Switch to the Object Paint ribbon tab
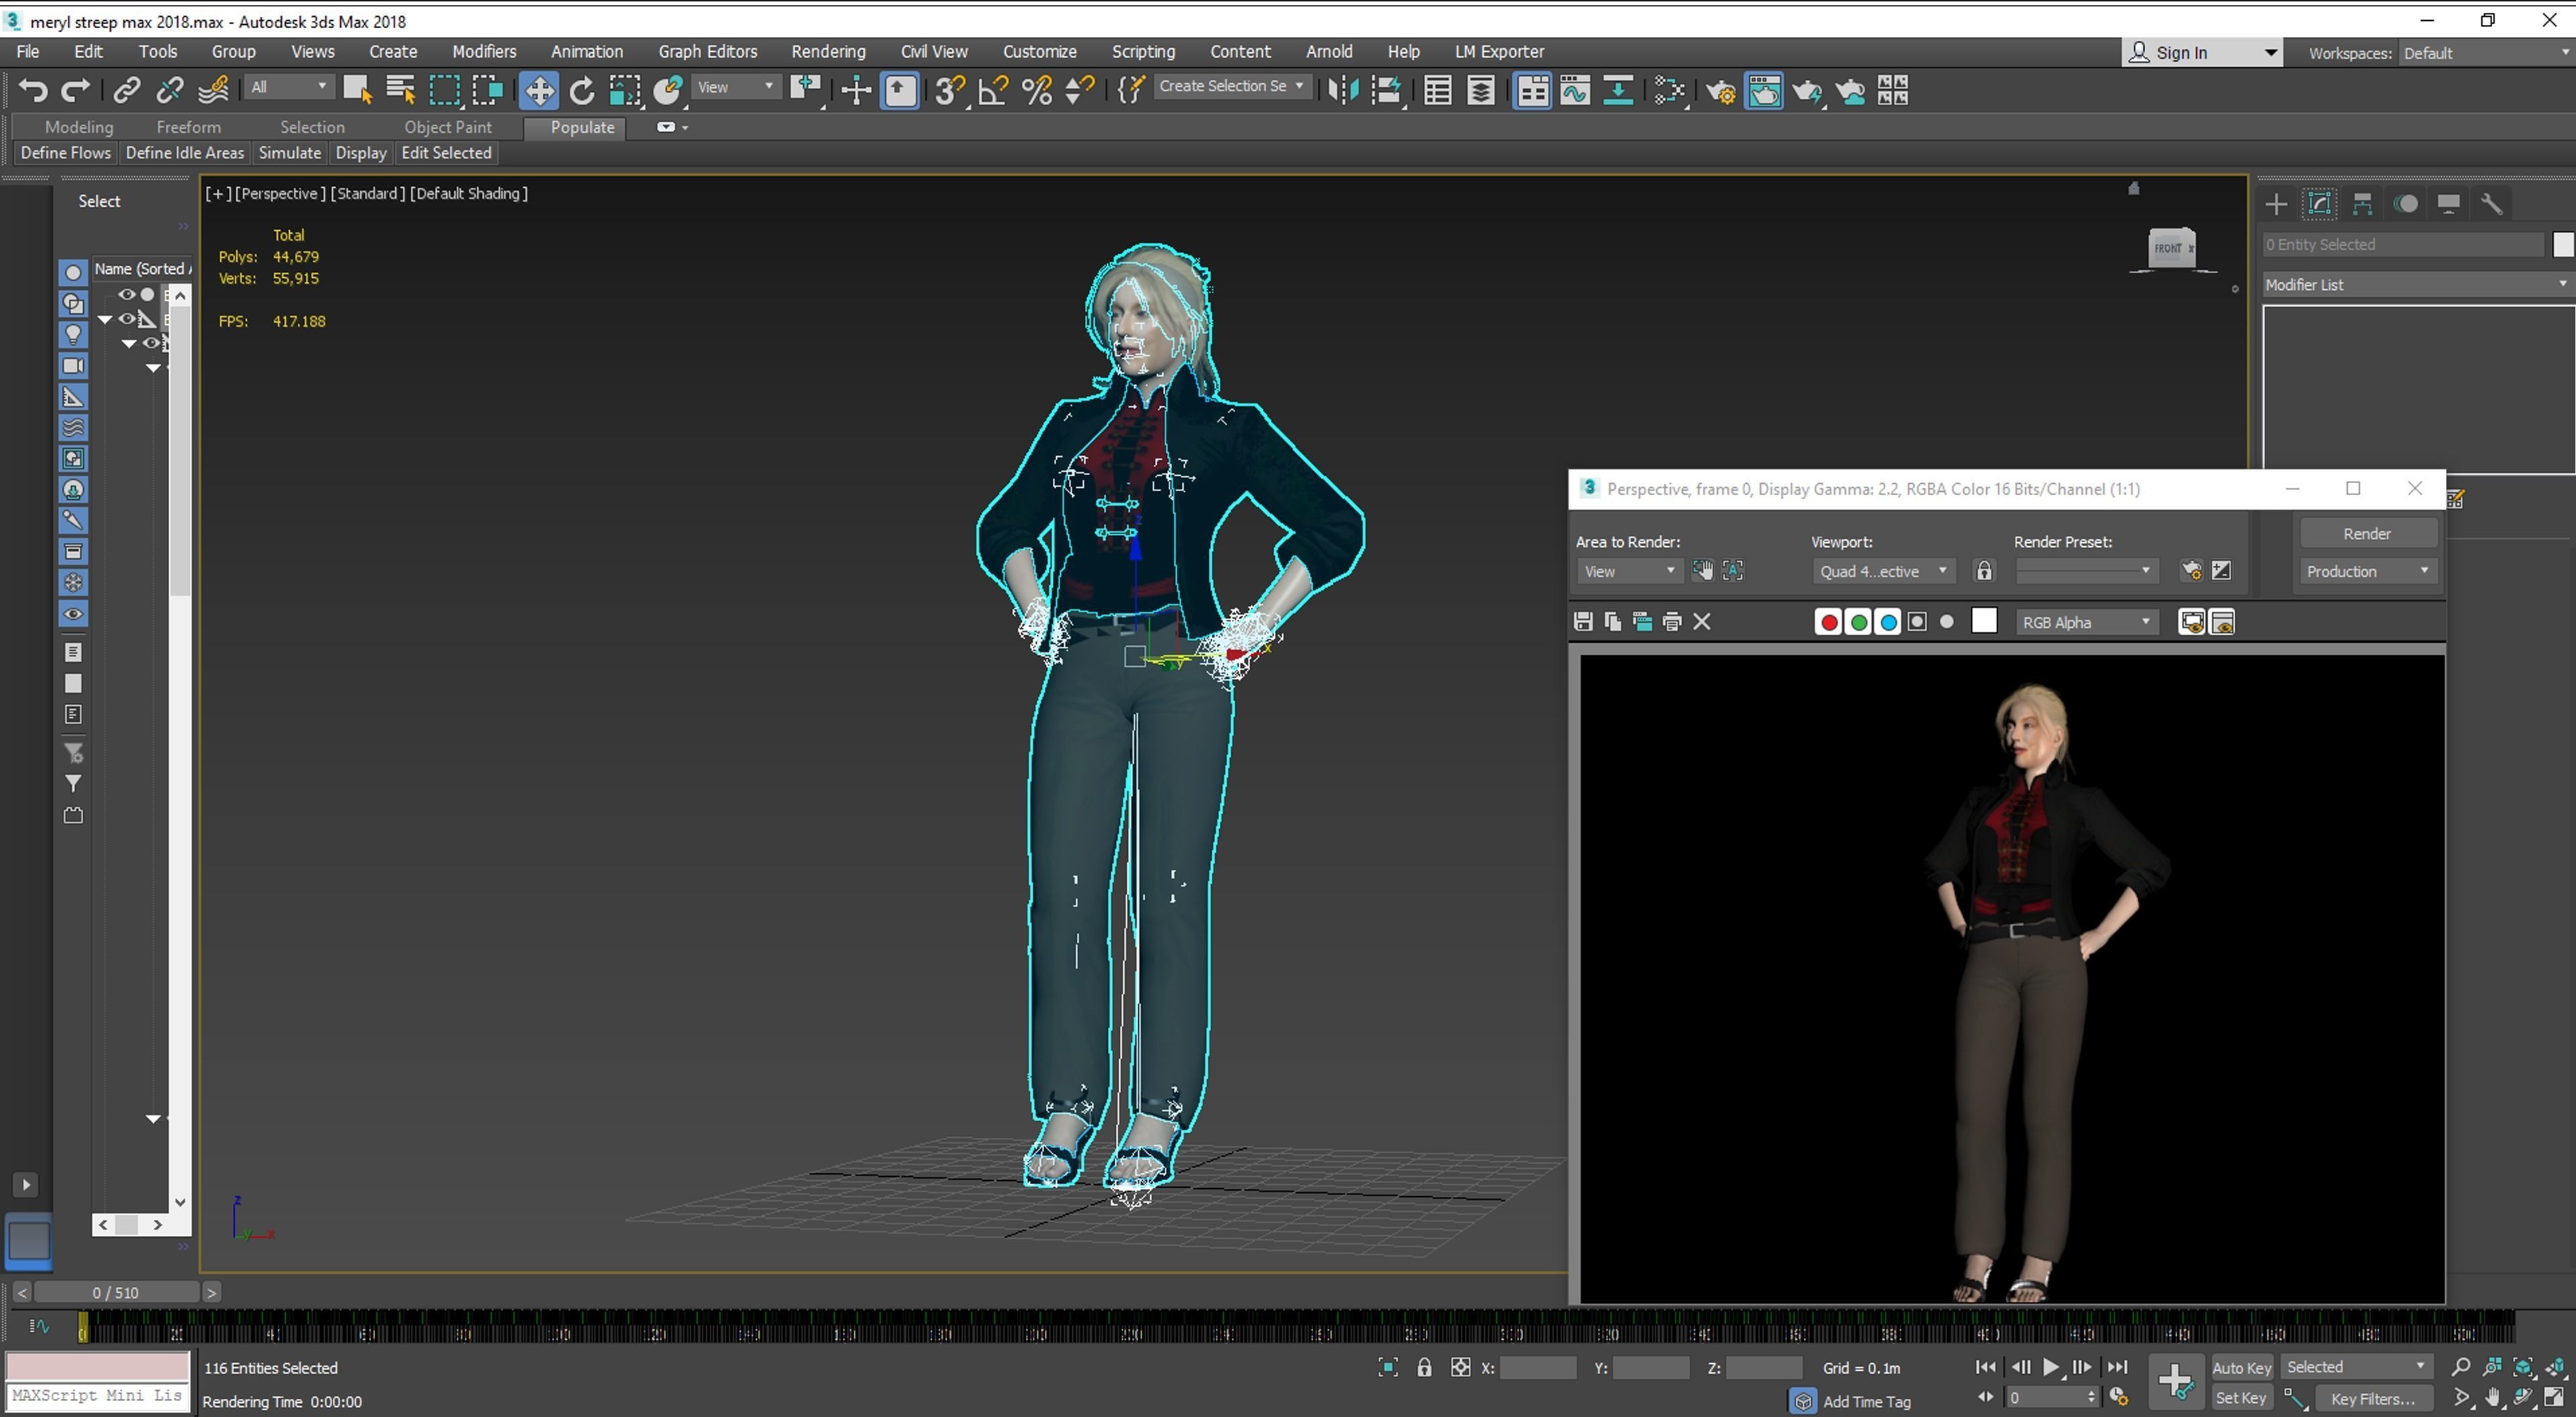 447,127
